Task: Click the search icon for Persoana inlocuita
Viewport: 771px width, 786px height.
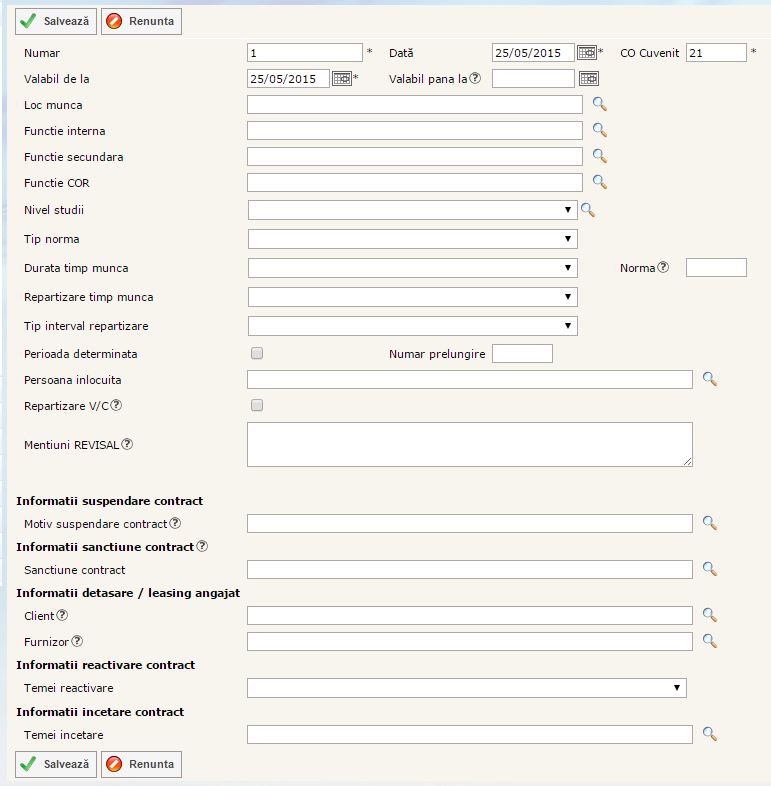Action: coord(710,379)
